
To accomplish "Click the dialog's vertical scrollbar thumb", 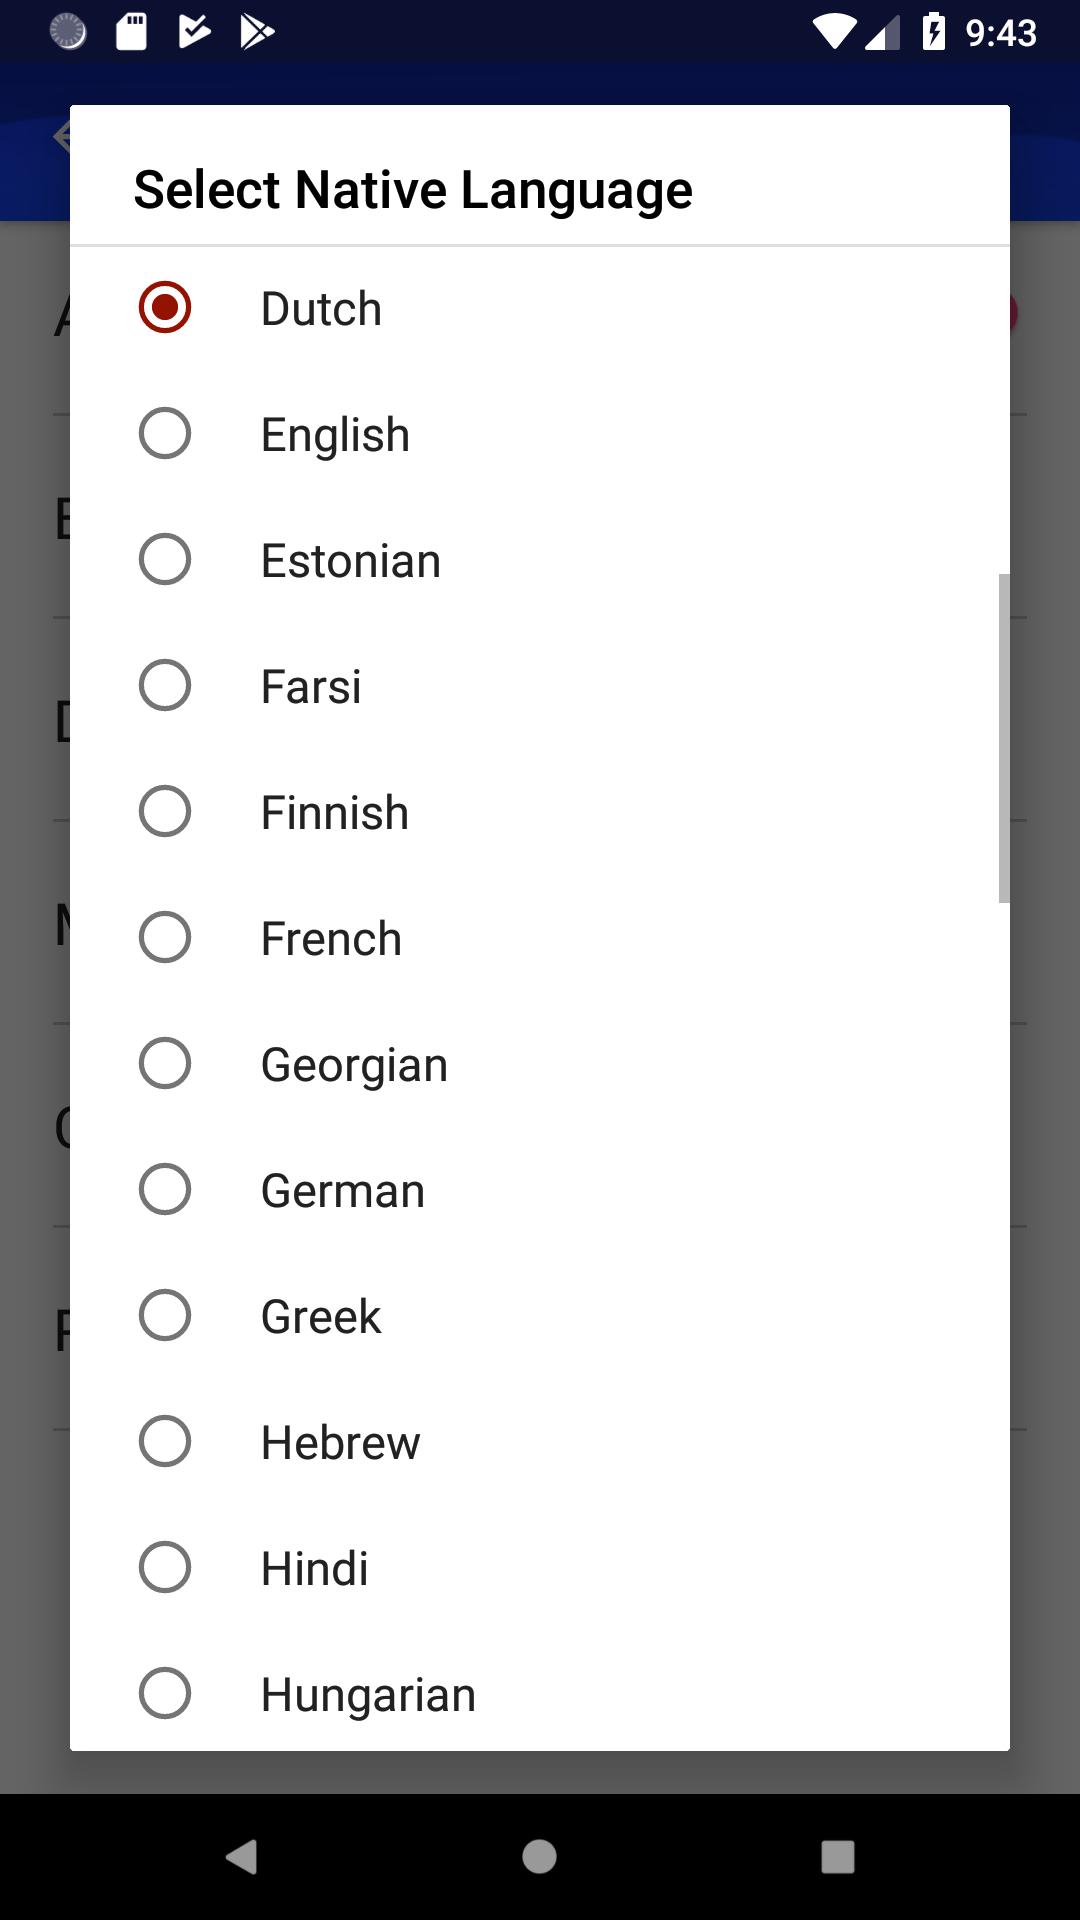I will pyautogui.click(x=1004, y=738).
